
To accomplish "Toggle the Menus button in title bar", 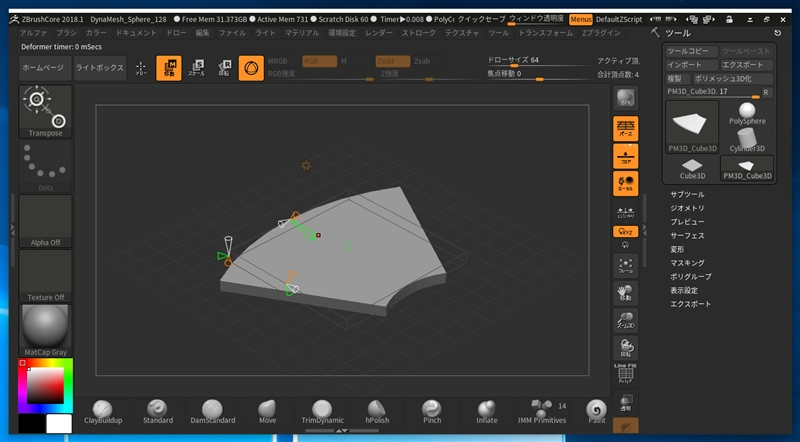I will pyautogui.click(x=581, y=19).
